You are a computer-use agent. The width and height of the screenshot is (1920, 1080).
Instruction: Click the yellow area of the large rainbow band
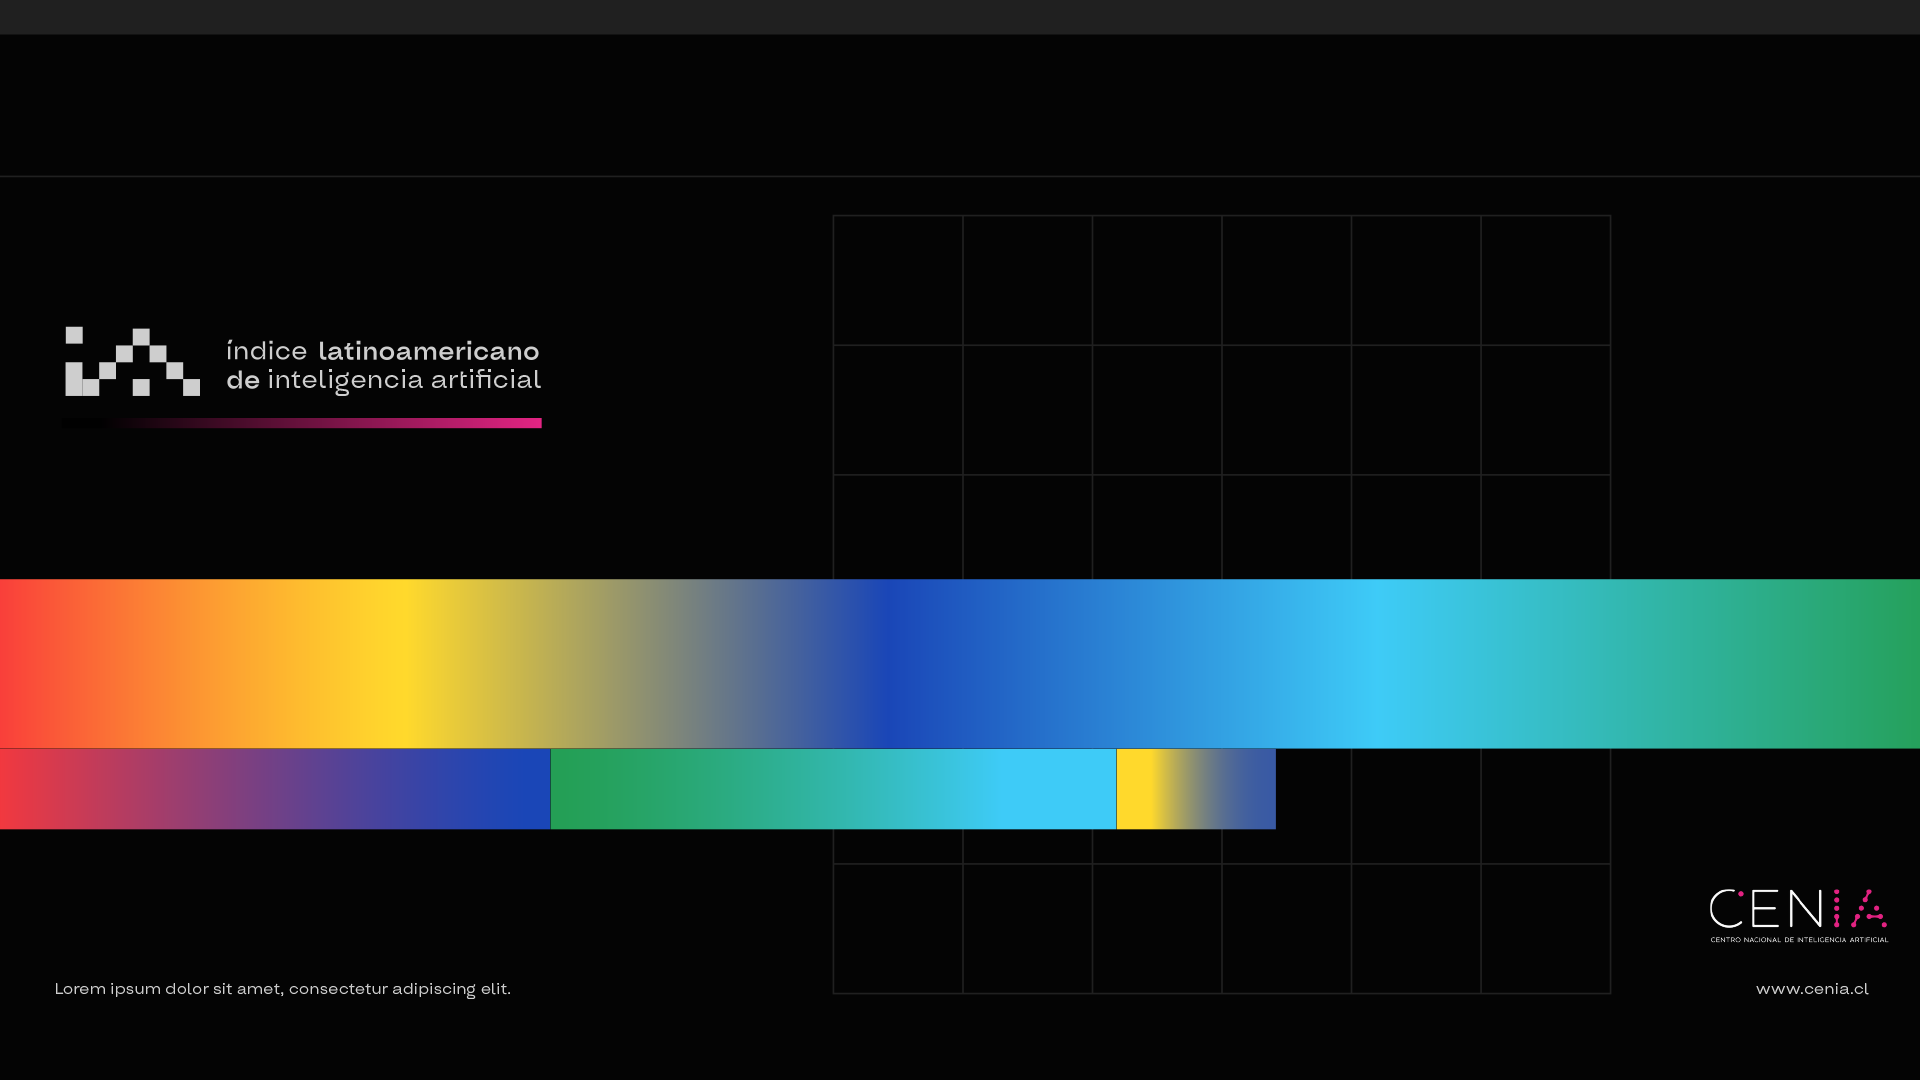(x=400, y=664)
